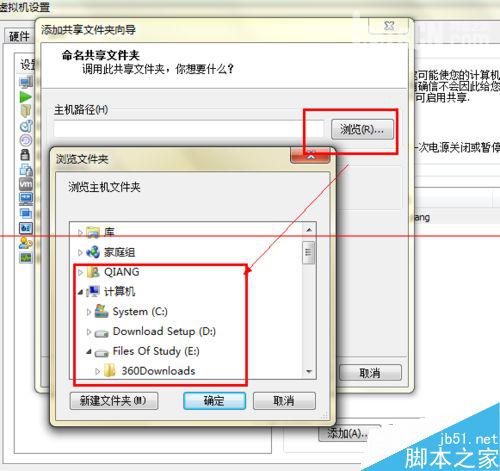Expand the System (C:) tree node
The height and width of the screenshot is (471, 500).
[x=88, y=312]
